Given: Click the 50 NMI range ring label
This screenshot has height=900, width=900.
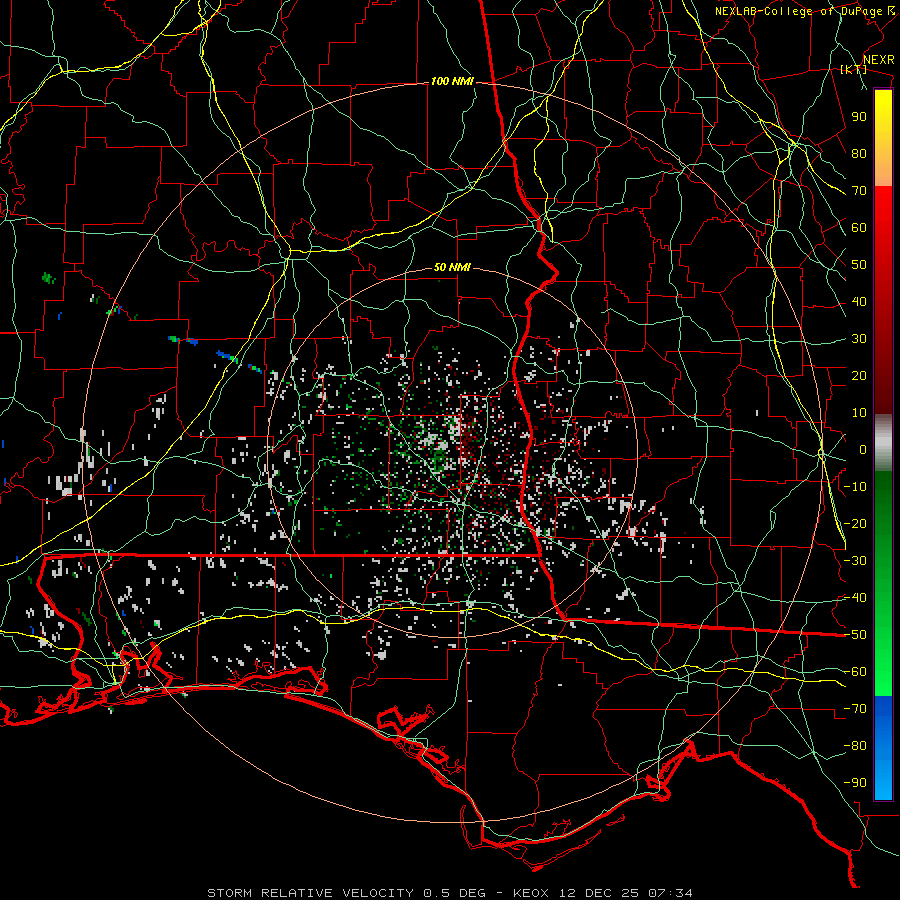Looking at the screenshot, I should coord(452,267).
